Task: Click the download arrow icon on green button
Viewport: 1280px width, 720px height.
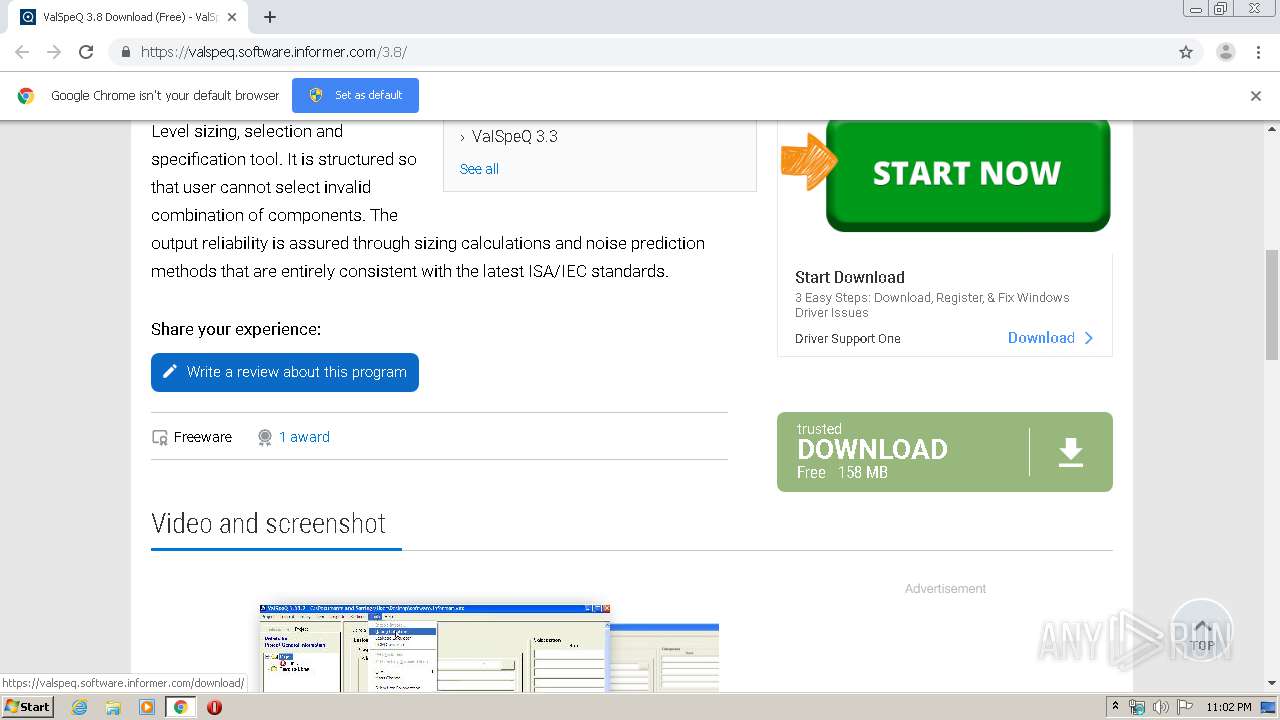Action: [1071, 452]
